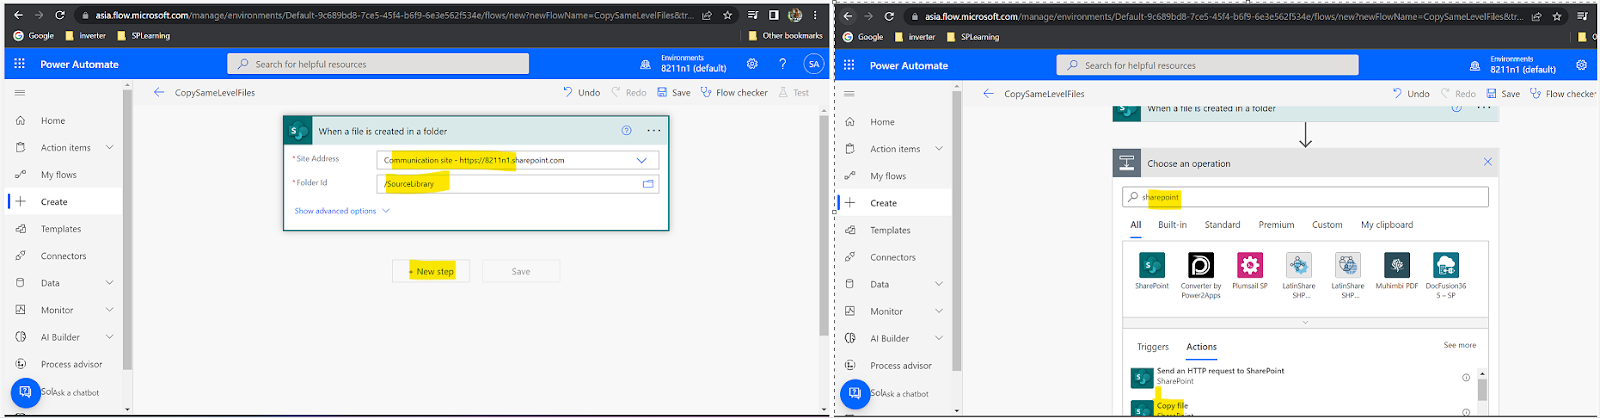
Task: Select the Built-in tab
Action: click(1172, 225)
